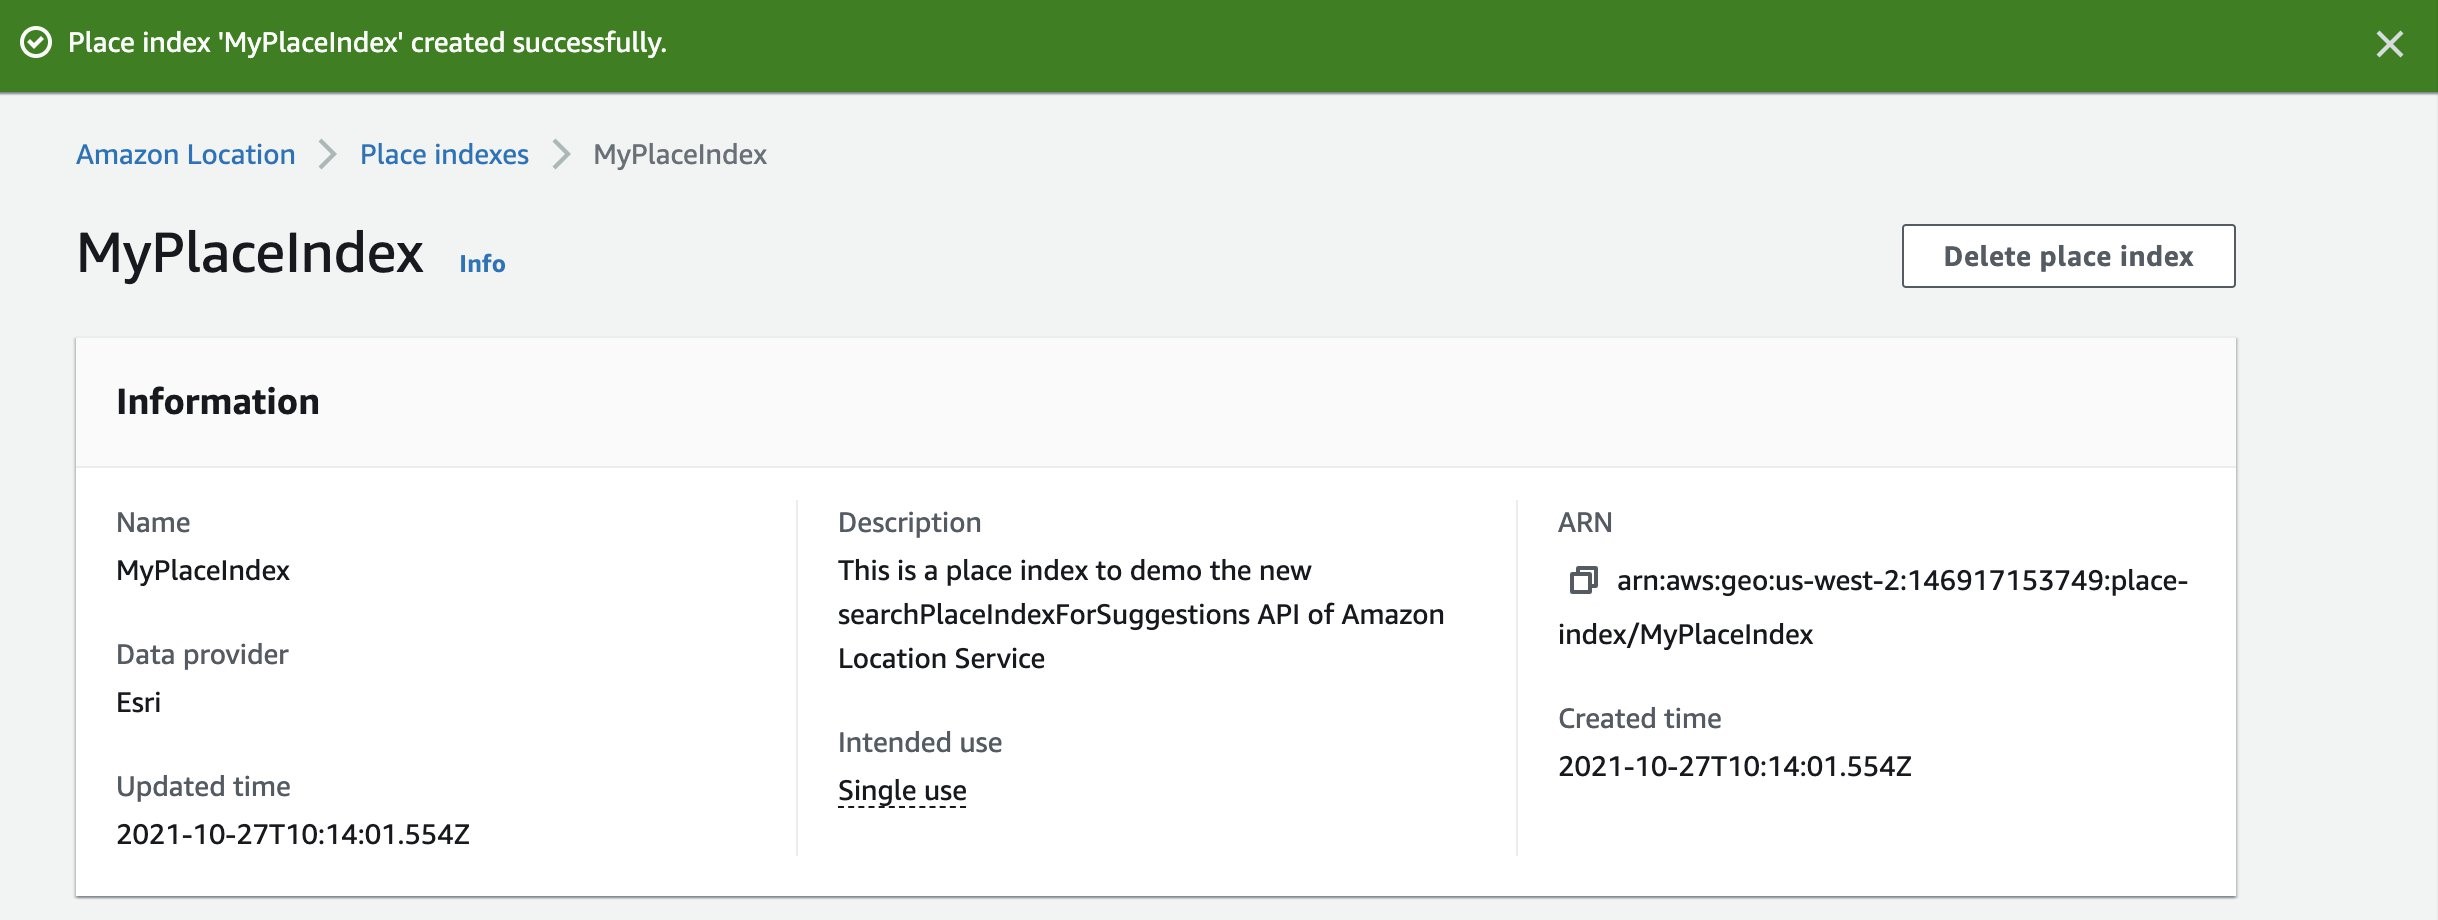Select the Esri data provider value
This screenshot has width=2438, height=920.
tap(138, 702)
